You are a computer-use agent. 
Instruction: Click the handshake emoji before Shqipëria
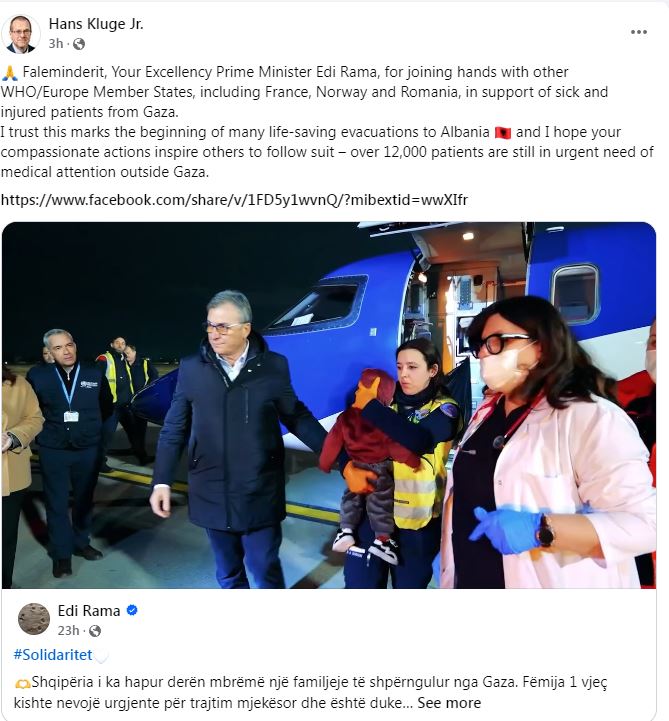pyautogui.click(x=23, y=683)
